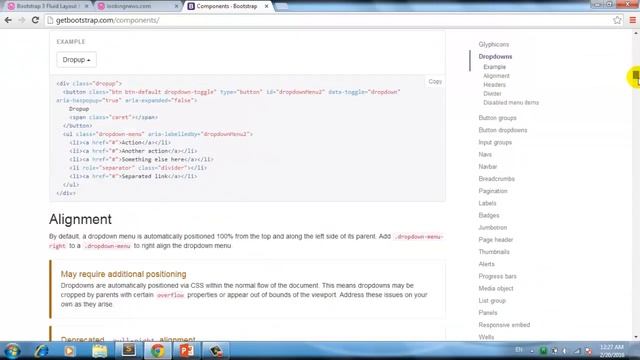Click the "May require additional positioning" heading

[x=123, y=274]
